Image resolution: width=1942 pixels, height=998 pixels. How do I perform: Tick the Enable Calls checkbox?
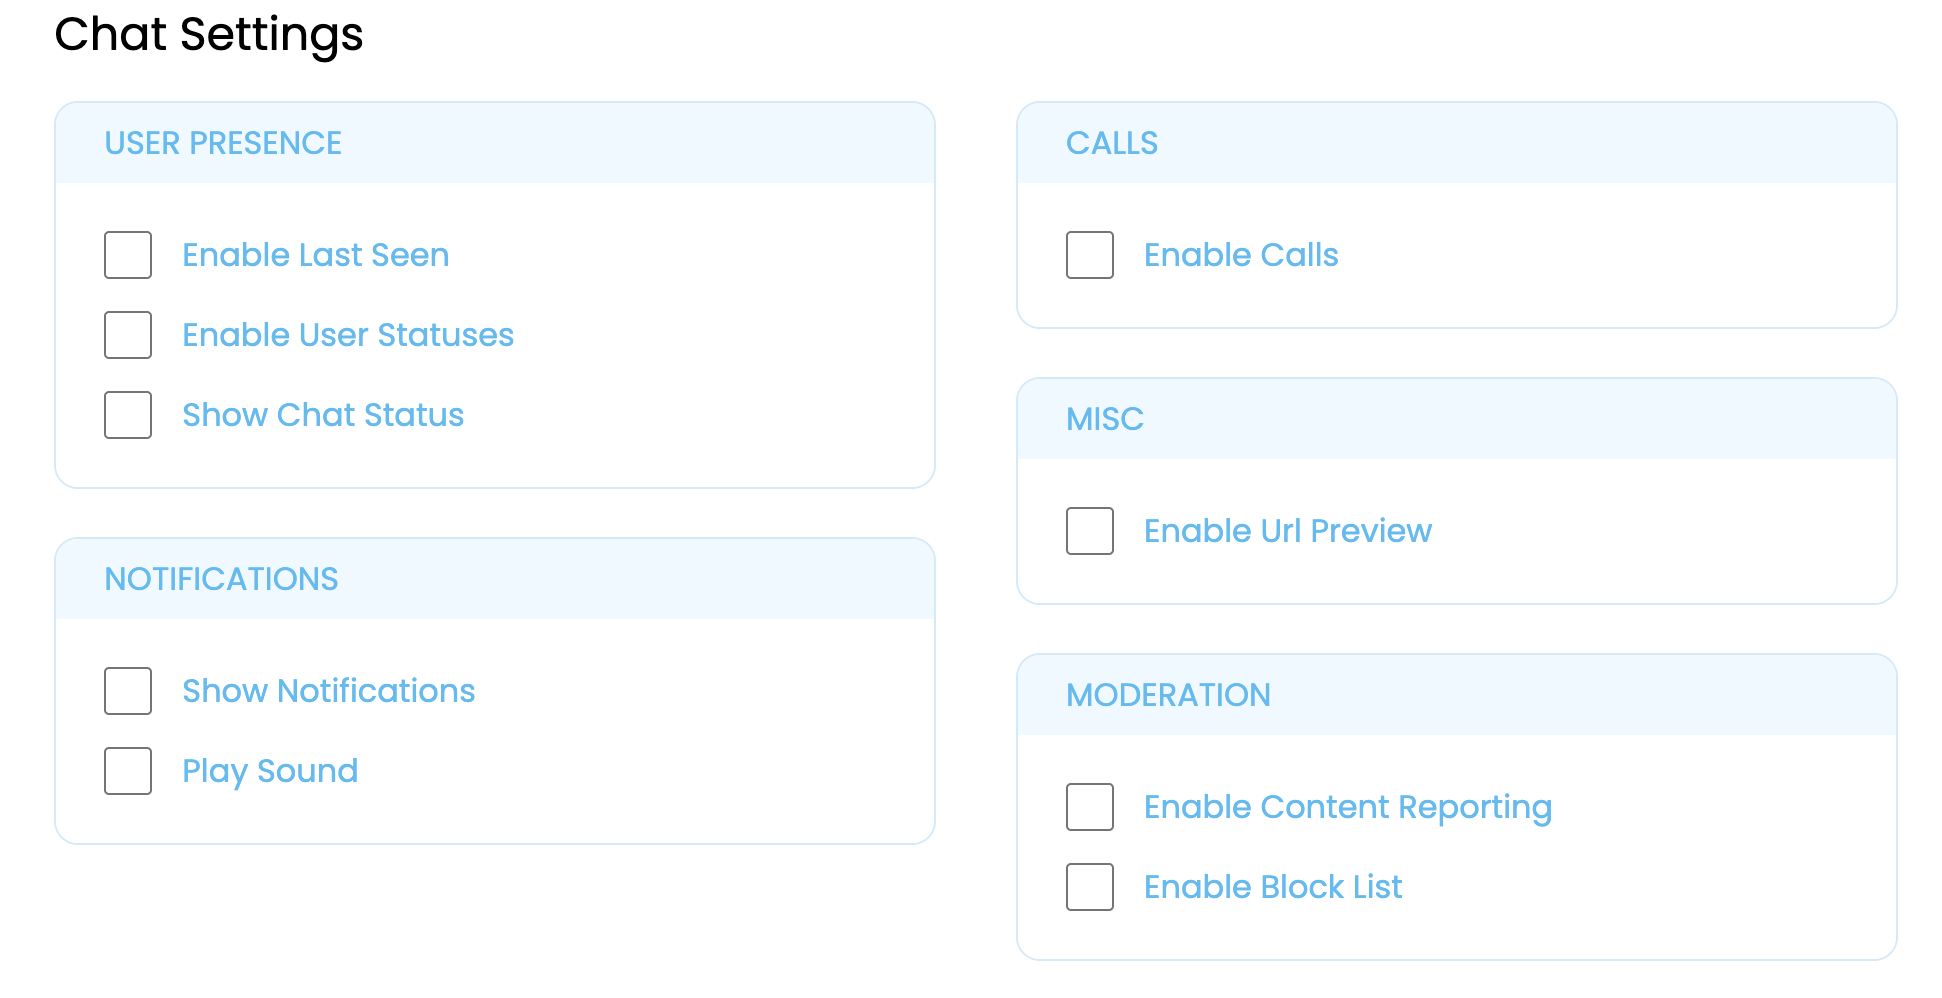point(1090,255)
